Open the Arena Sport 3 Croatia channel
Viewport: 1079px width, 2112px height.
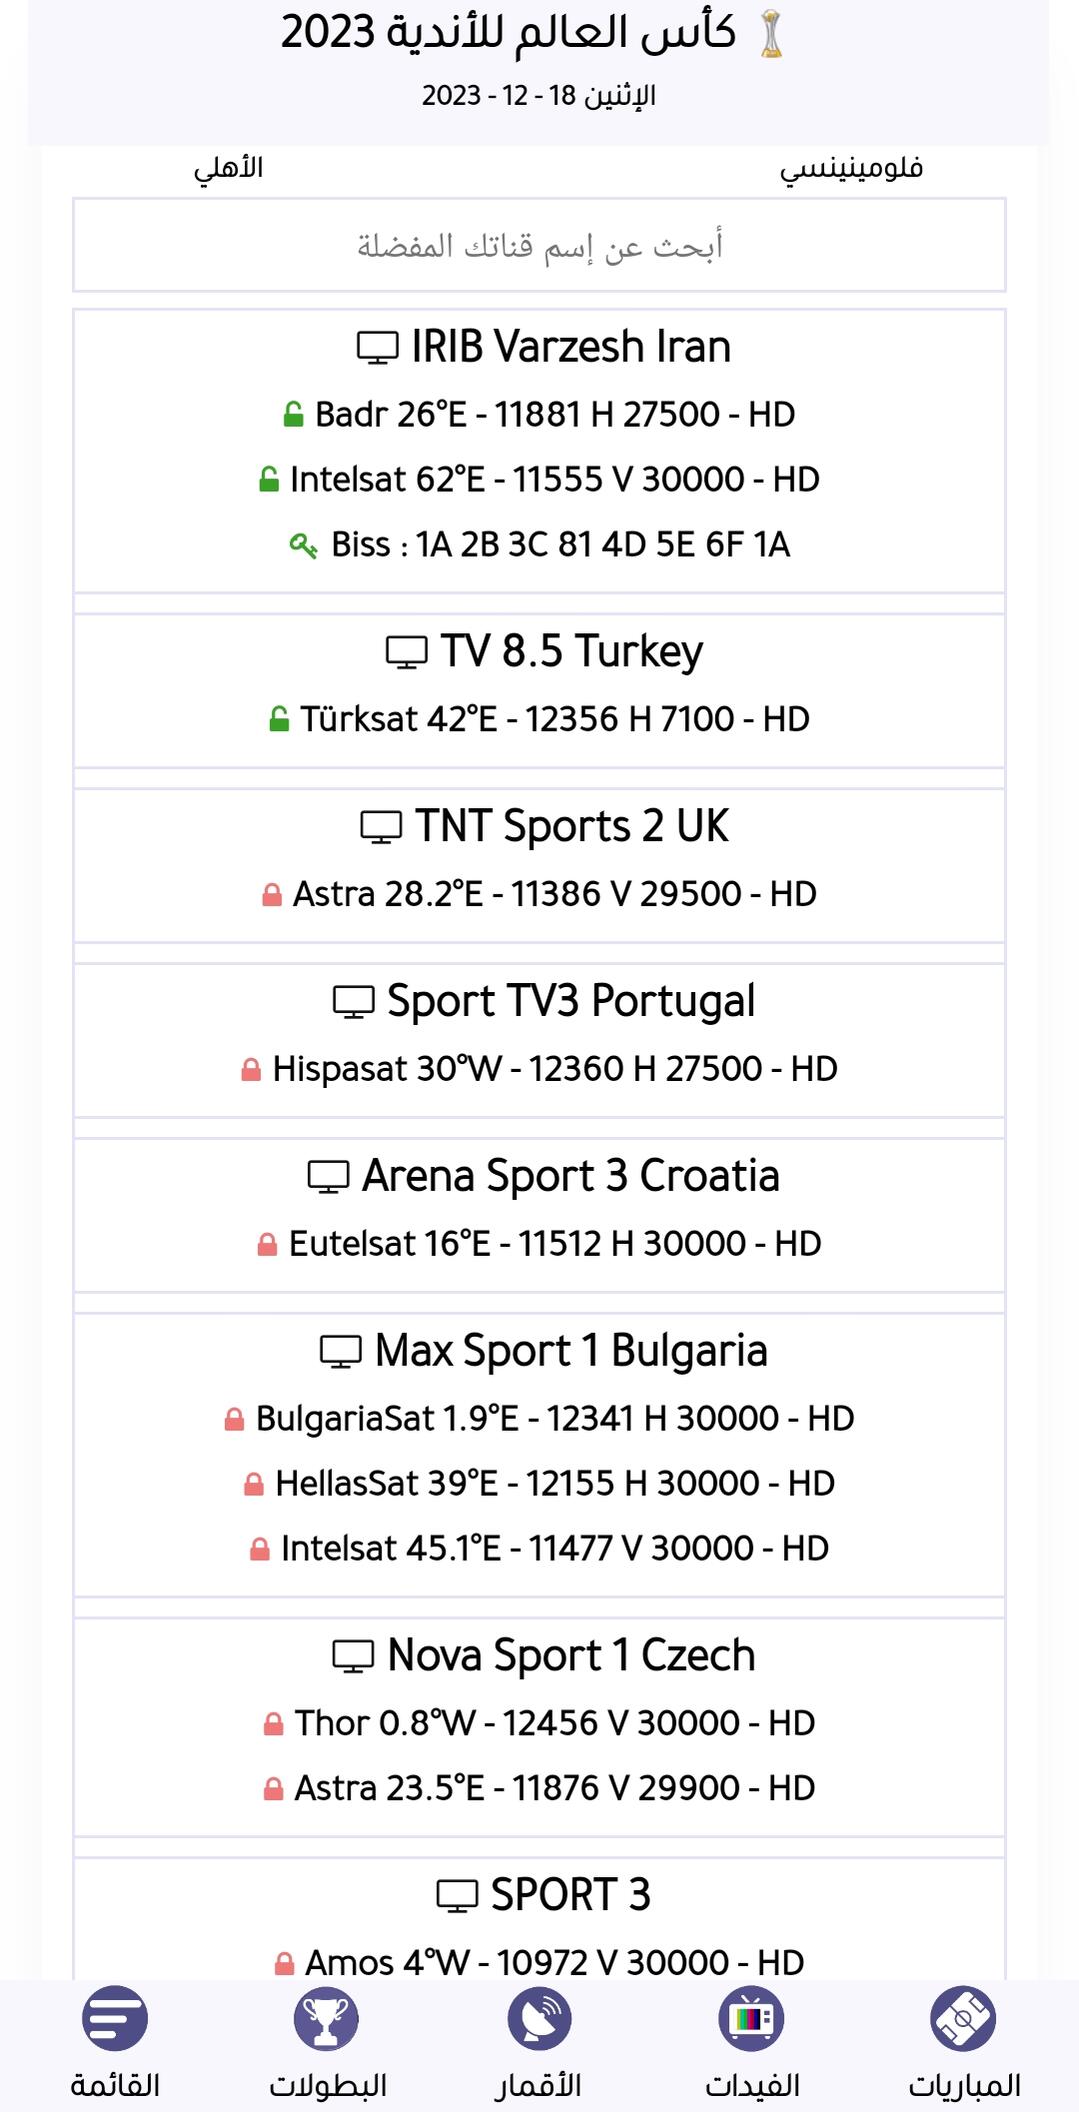570,1176
